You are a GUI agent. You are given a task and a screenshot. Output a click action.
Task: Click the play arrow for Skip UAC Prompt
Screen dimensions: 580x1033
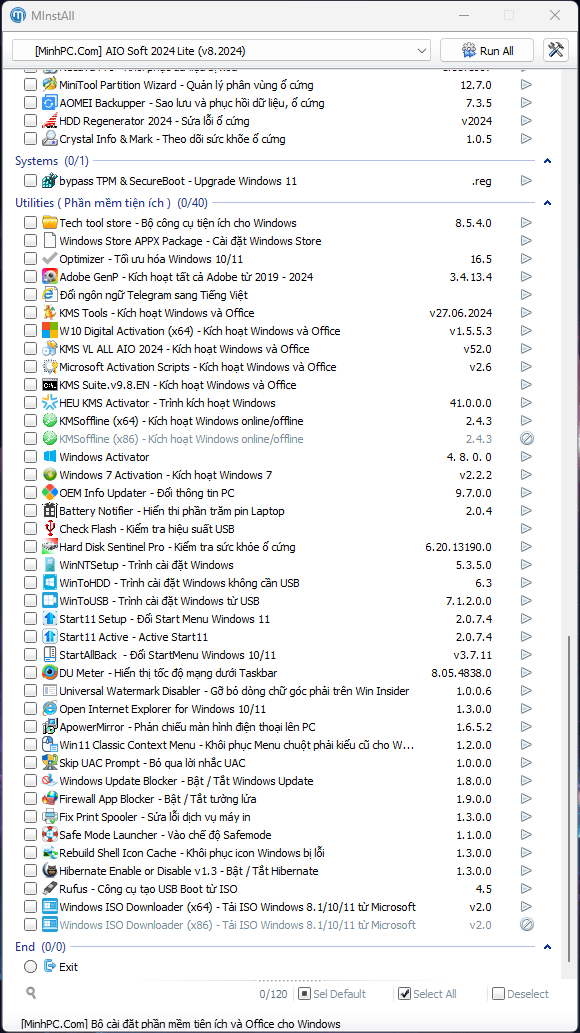tap(526, 763)
